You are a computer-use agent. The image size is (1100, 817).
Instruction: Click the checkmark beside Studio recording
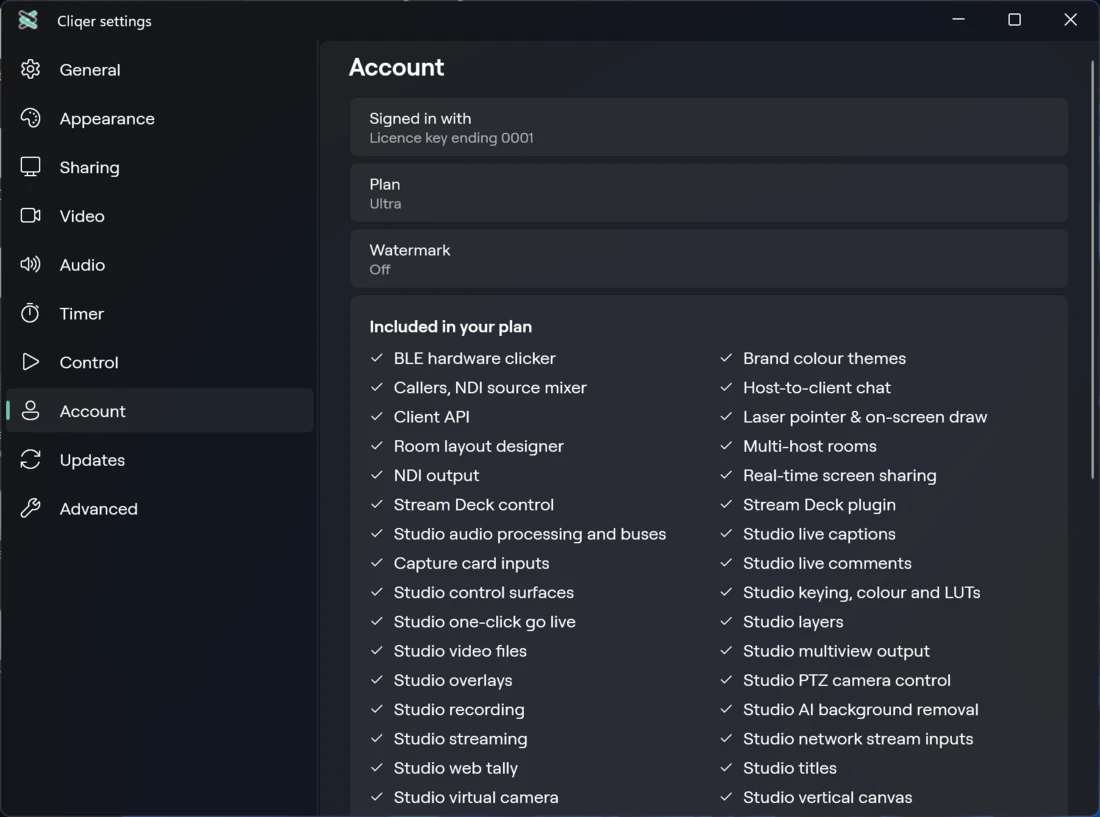click(x=377, y=709)
